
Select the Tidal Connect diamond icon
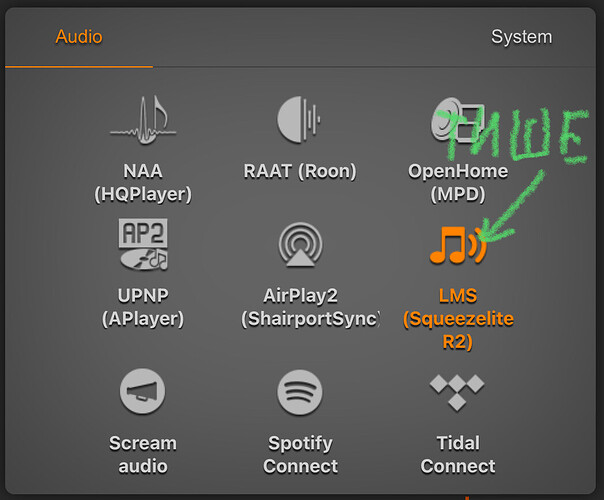[x=457, y=390]
